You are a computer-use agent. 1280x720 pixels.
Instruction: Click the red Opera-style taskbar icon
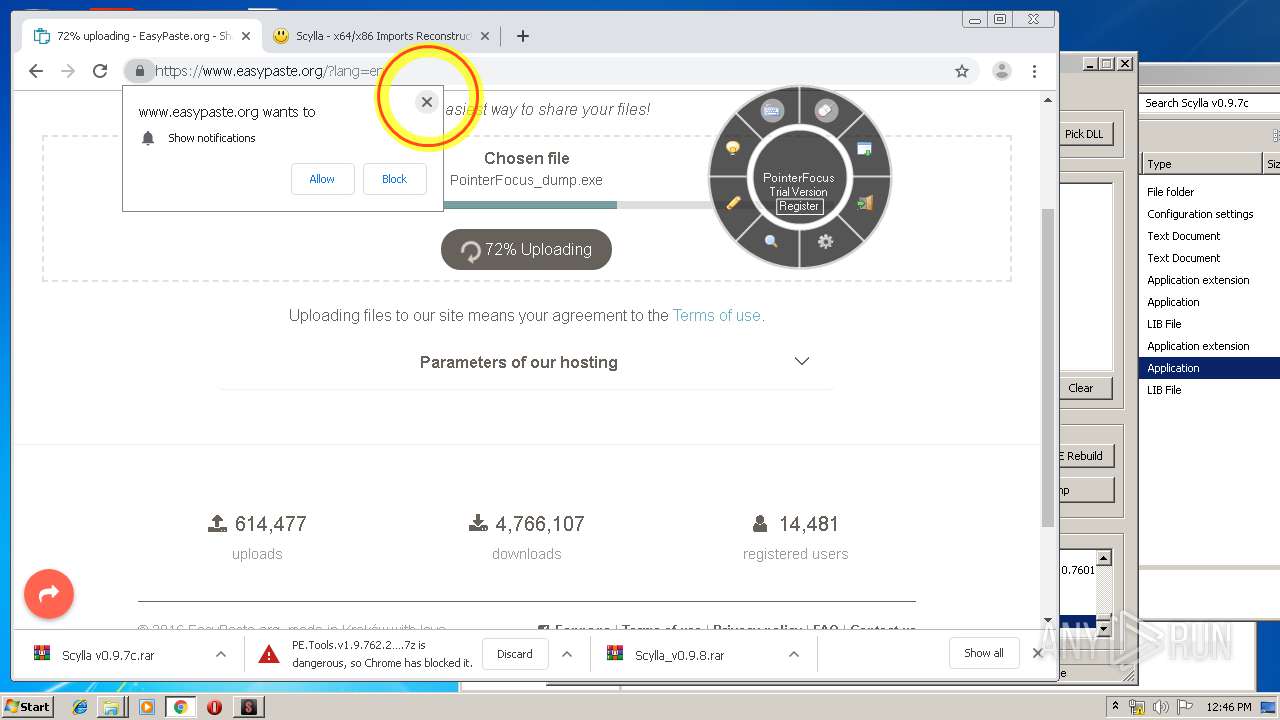click(x=214, y=707)
